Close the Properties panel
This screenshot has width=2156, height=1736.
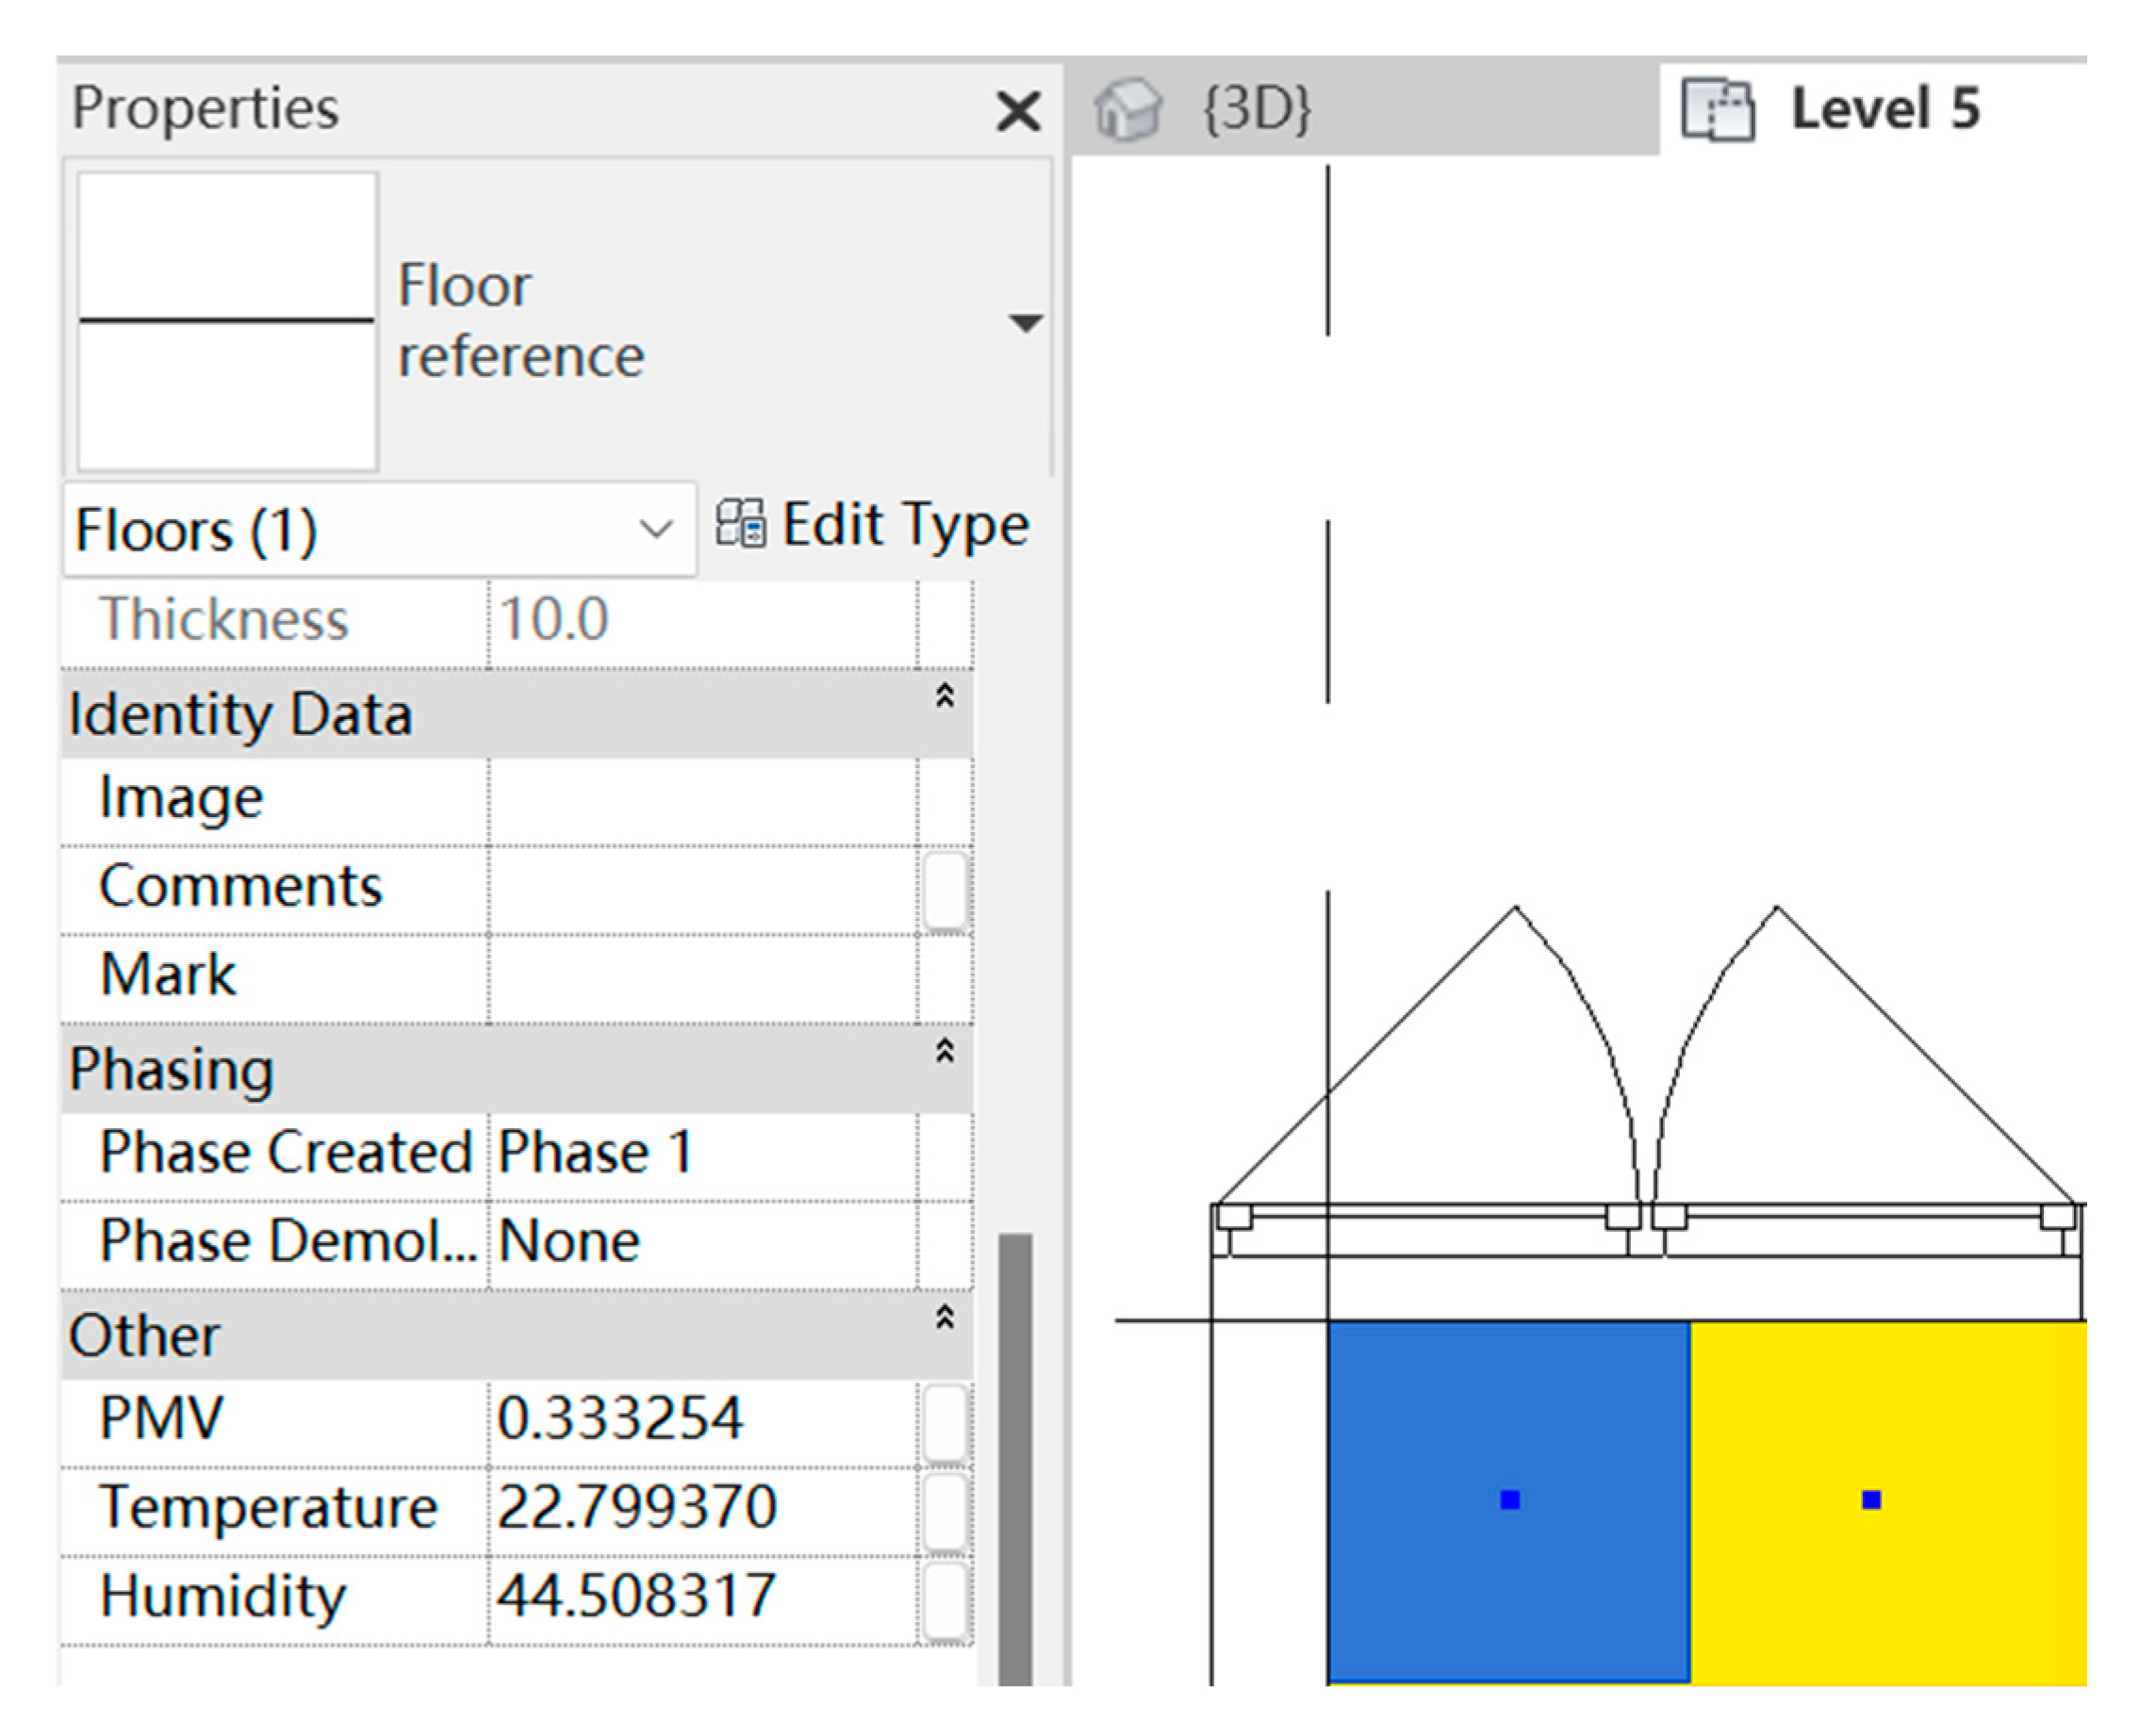click(1018, 111)
